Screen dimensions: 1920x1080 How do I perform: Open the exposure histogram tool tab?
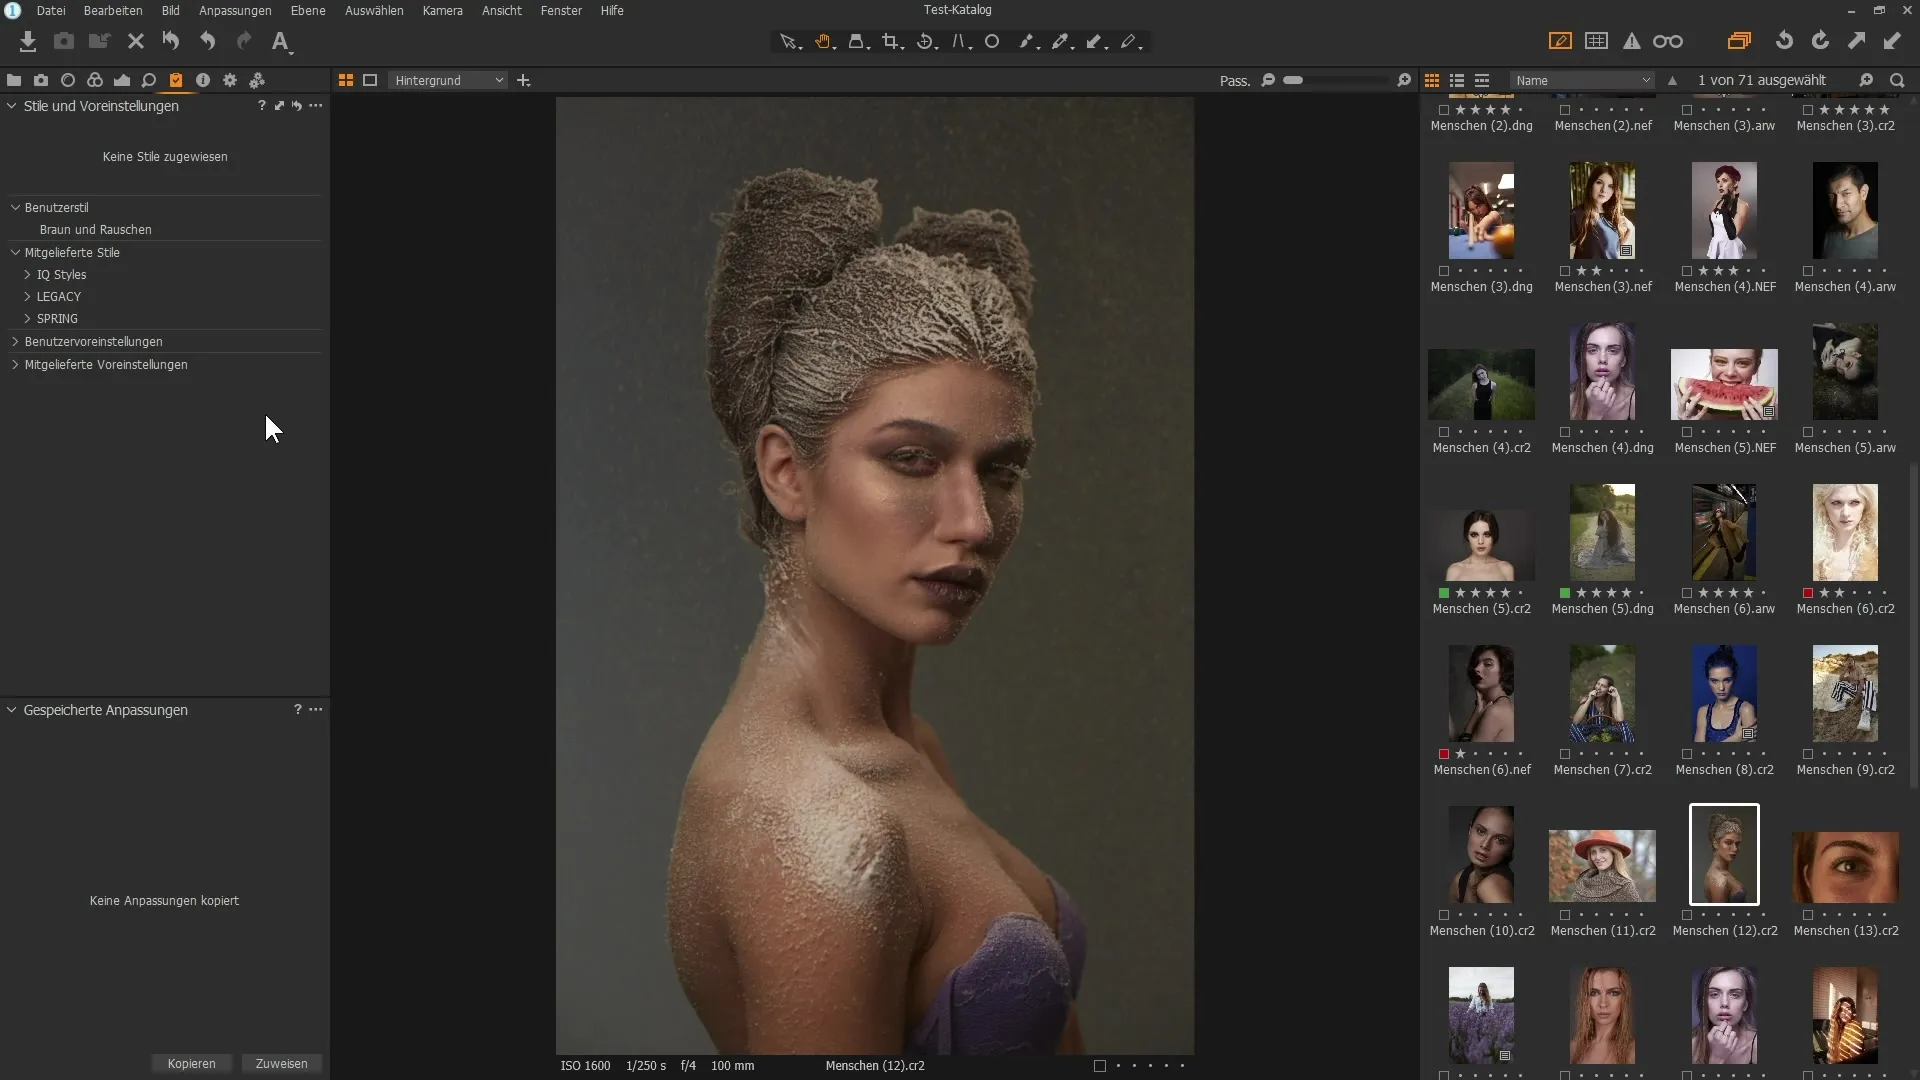pos(122,80)
